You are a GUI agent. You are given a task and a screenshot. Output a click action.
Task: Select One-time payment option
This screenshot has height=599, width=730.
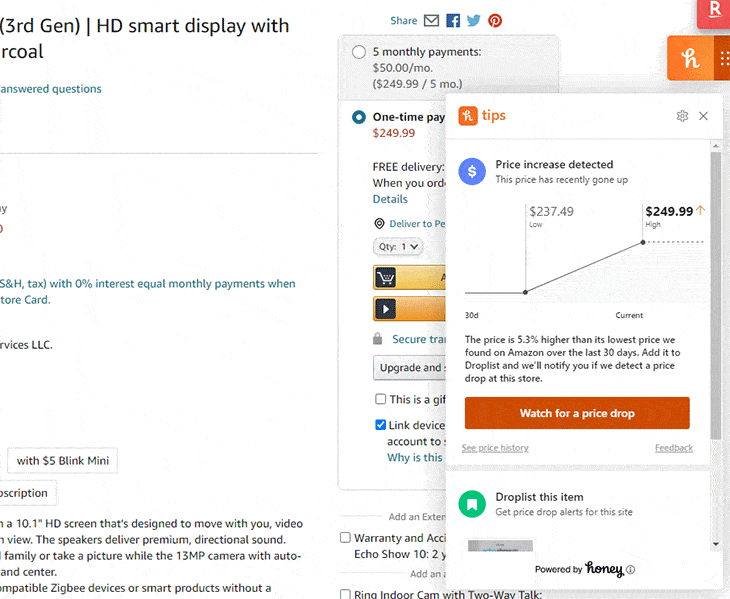tap(358, 117)
